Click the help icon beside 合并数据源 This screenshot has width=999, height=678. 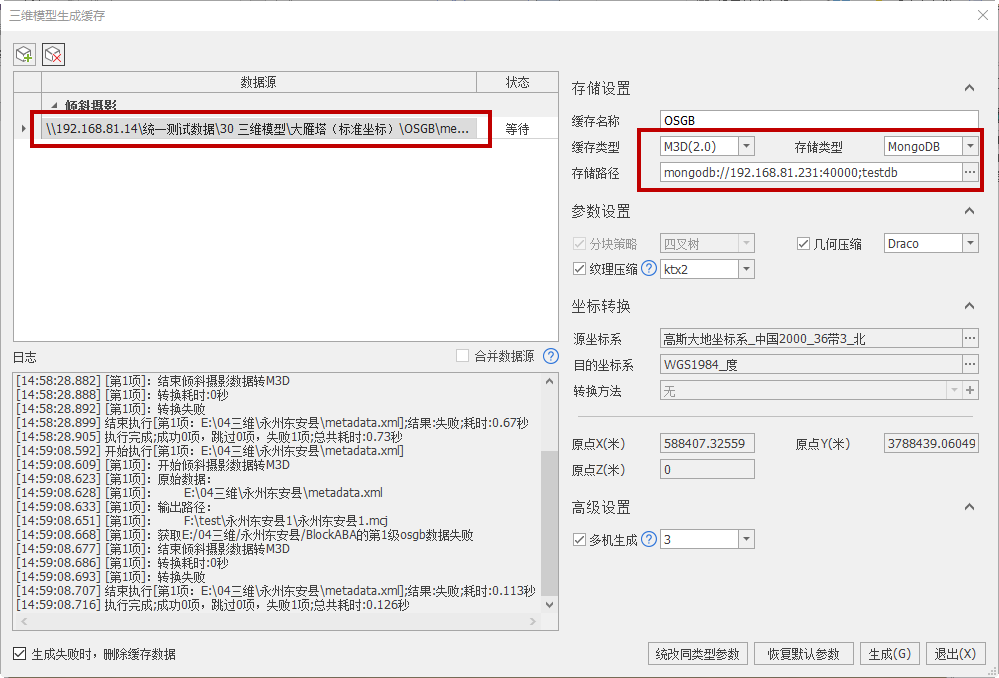(550, 356)
